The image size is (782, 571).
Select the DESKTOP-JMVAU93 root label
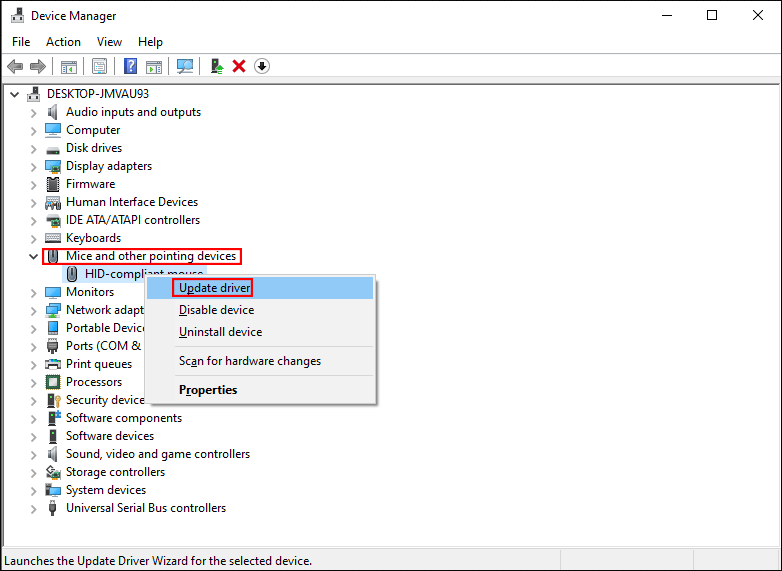coord(98,94)
